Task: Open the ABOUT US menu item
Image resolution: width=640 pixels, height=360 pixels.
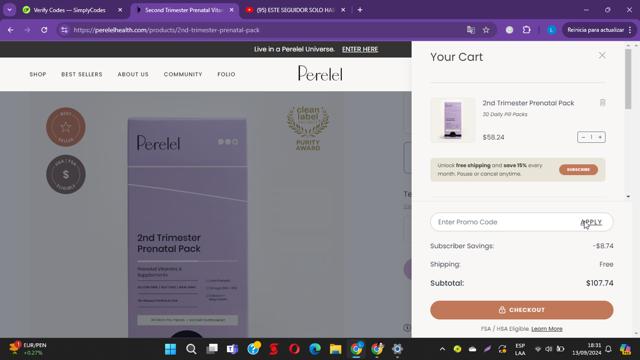Action: (x=133, y=74)
